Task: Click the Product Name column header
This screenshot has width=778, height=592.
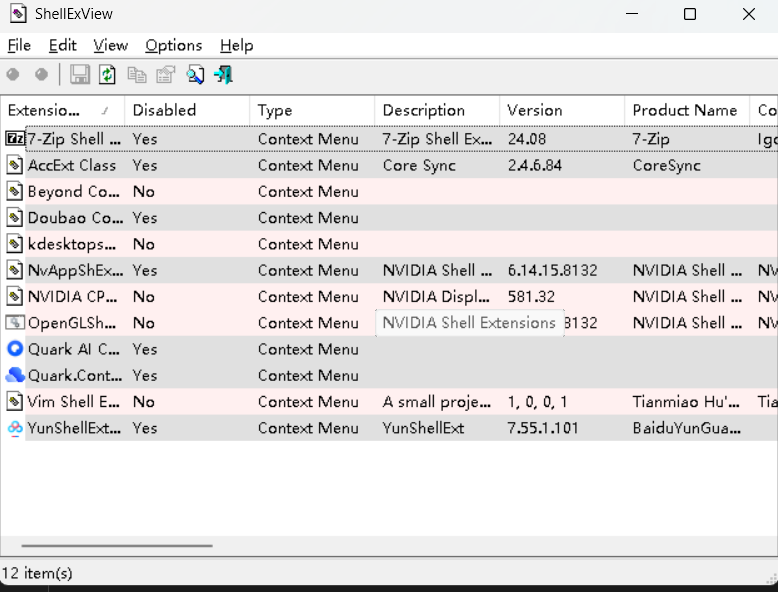Action: (684, 110)
